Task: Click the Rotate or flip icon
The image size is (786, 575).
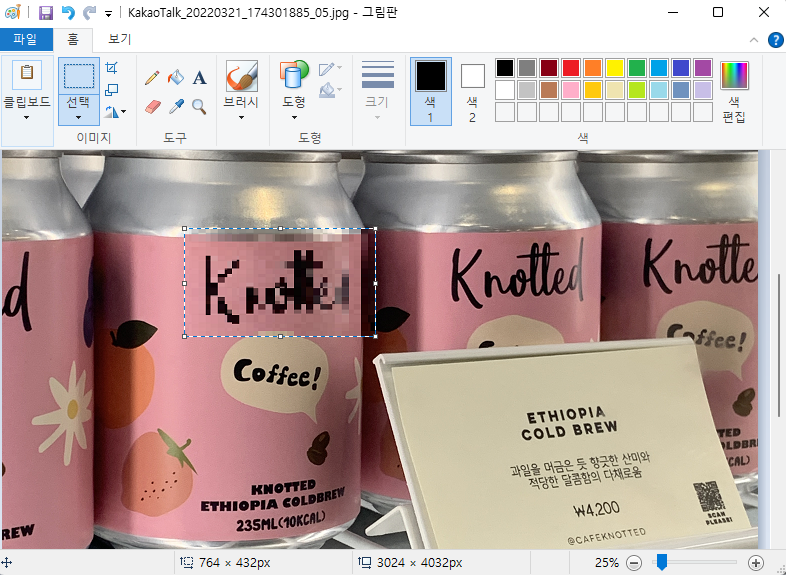Action: (x=111, y=111)
